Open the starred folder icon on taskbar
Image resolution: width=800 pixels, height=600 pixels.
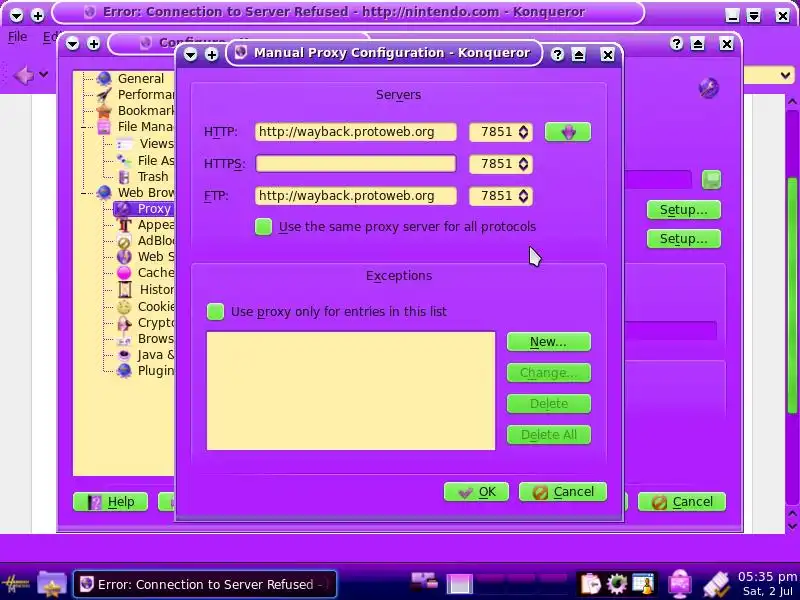(x=52, y=583)
